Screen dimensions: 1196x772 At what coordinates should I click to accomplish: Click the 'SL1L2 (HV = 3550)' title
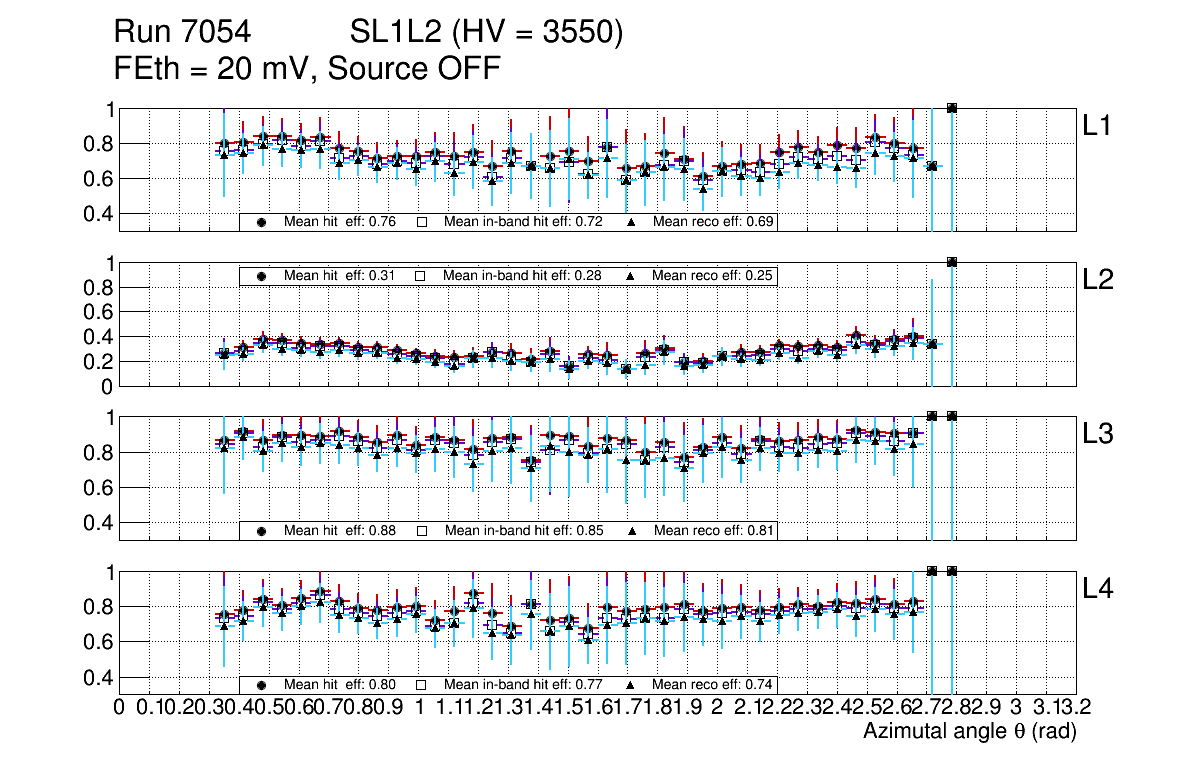486,33
